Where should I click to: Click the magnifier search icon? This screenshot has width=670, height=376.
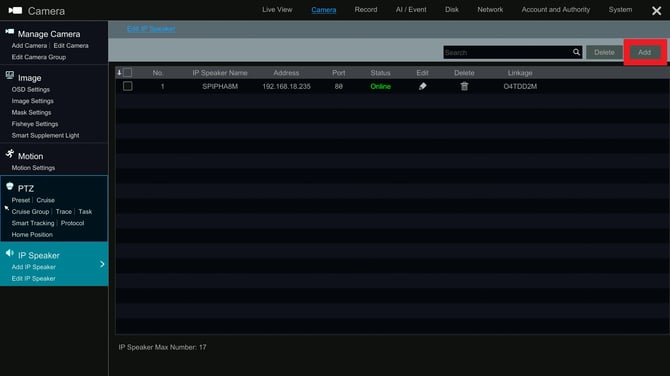[x=576, y=52]
